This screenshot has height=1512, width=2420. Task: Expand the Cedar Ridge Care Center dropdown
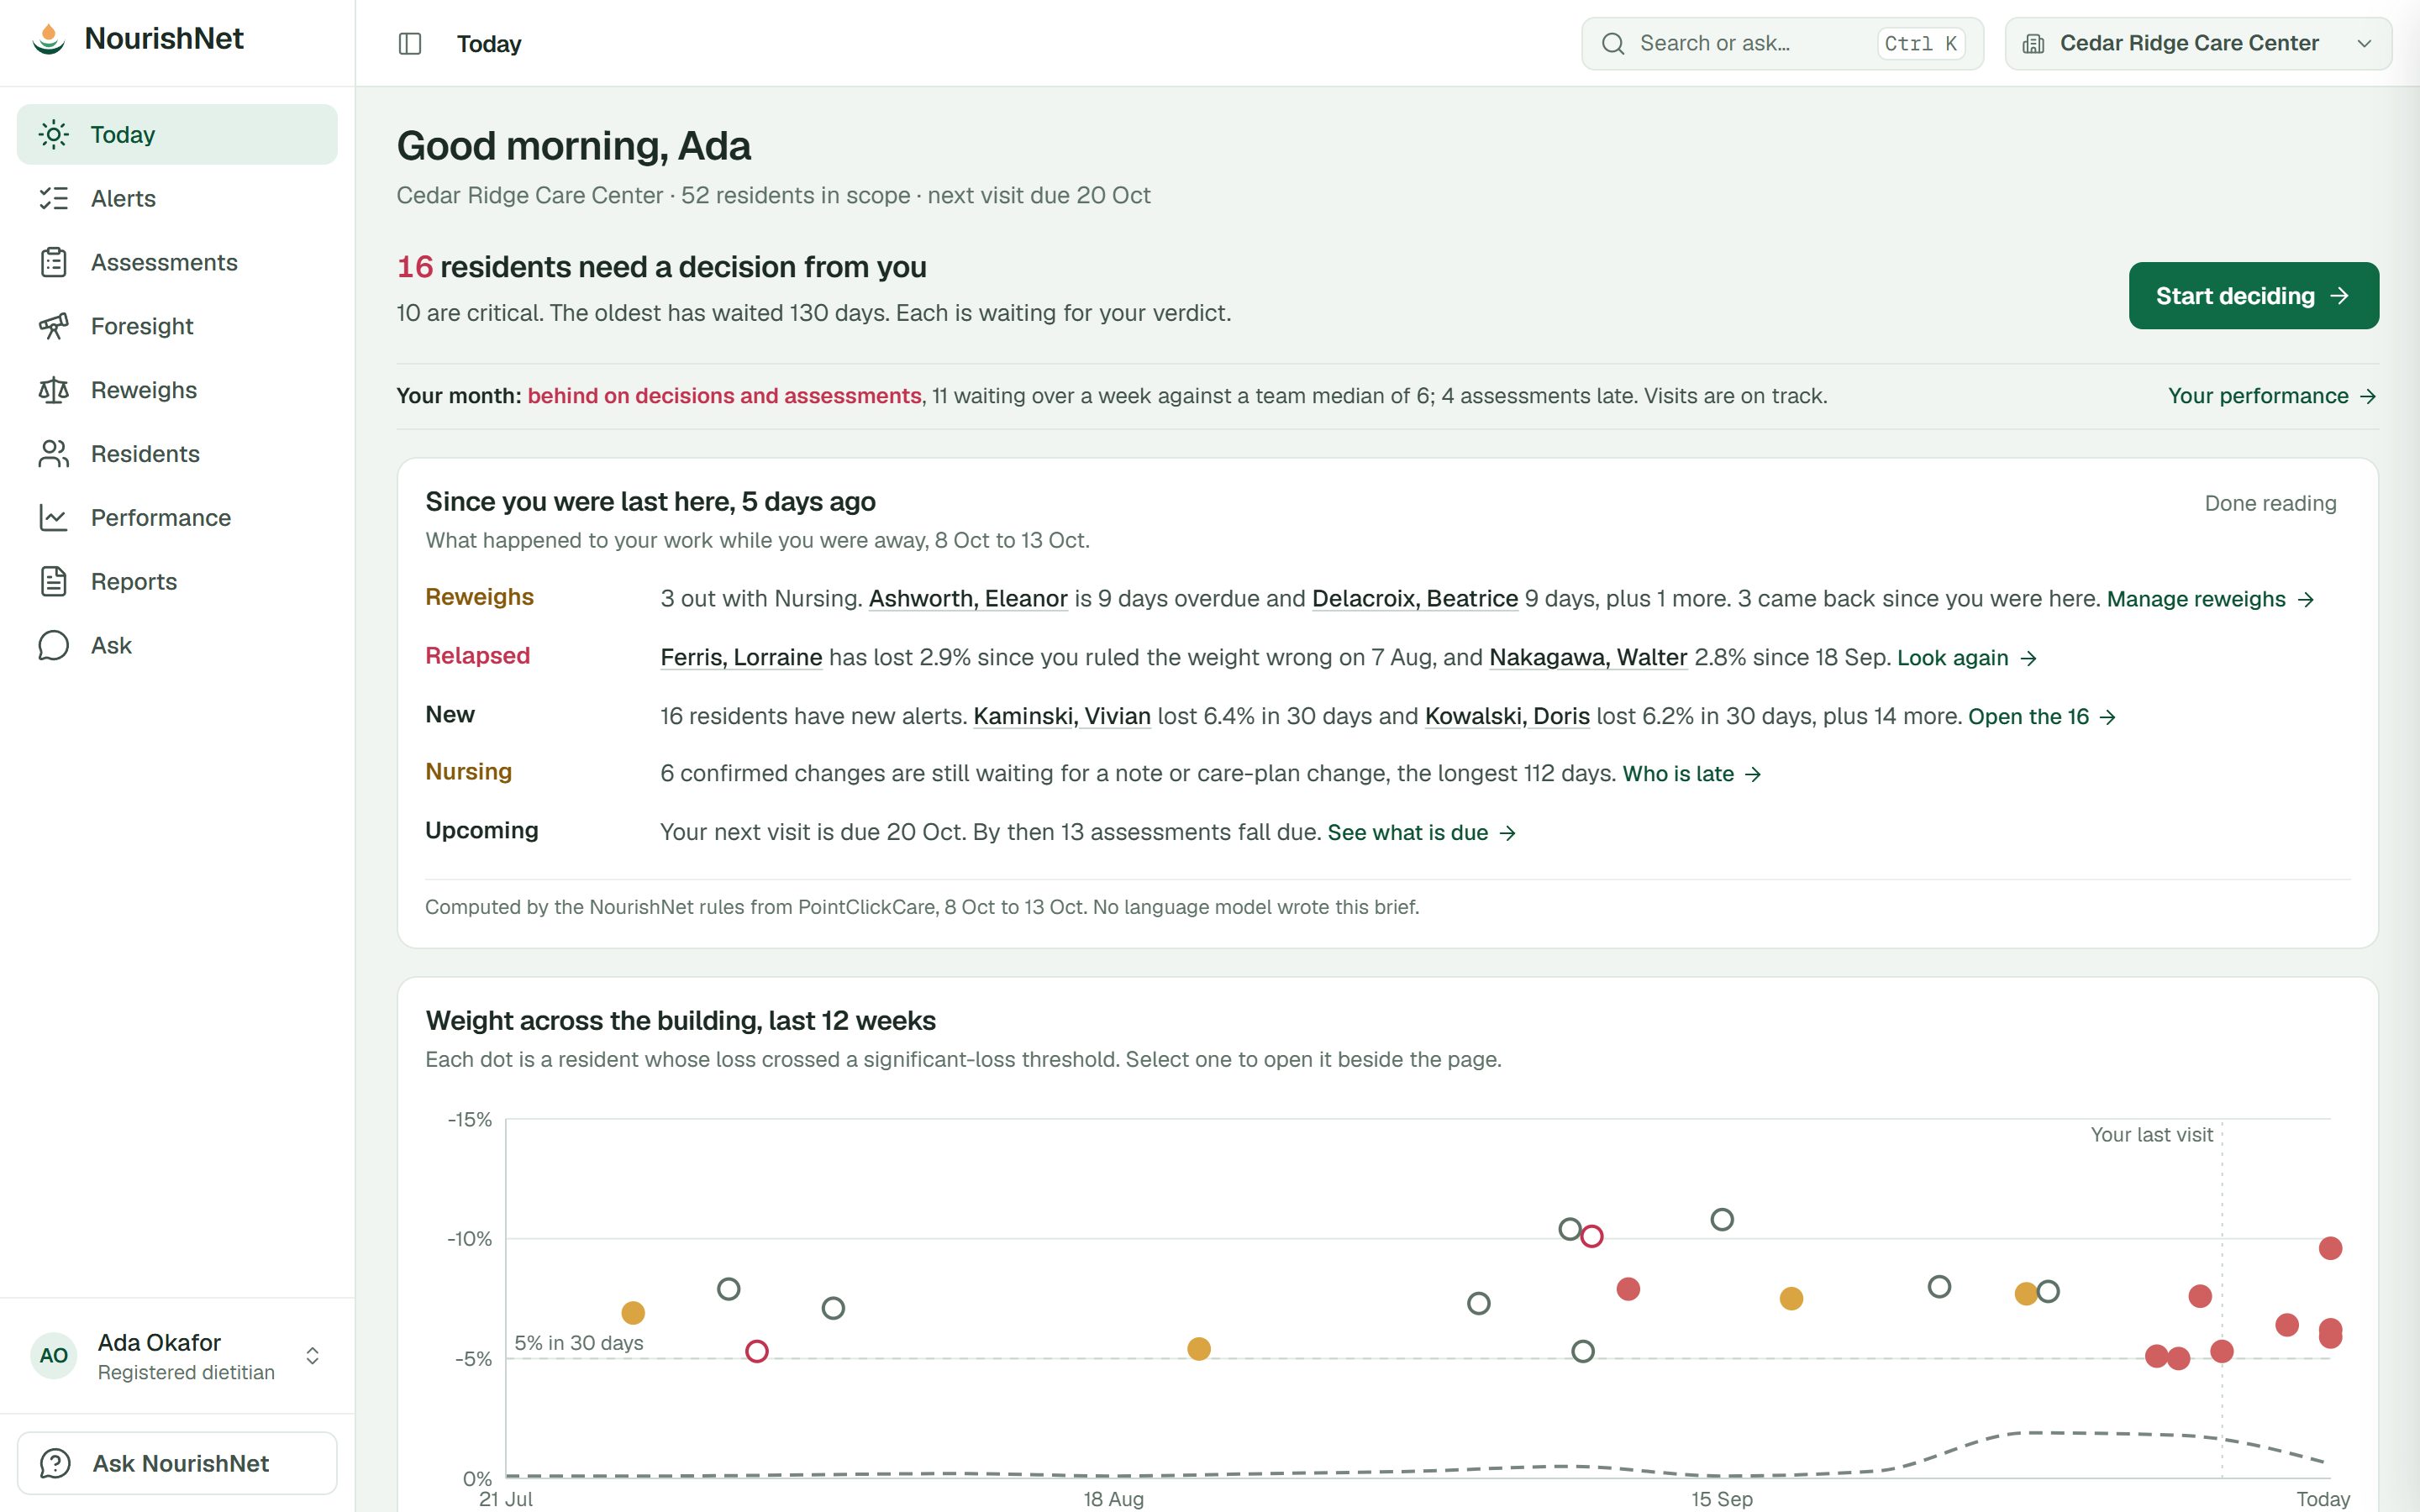[2198, 44]
